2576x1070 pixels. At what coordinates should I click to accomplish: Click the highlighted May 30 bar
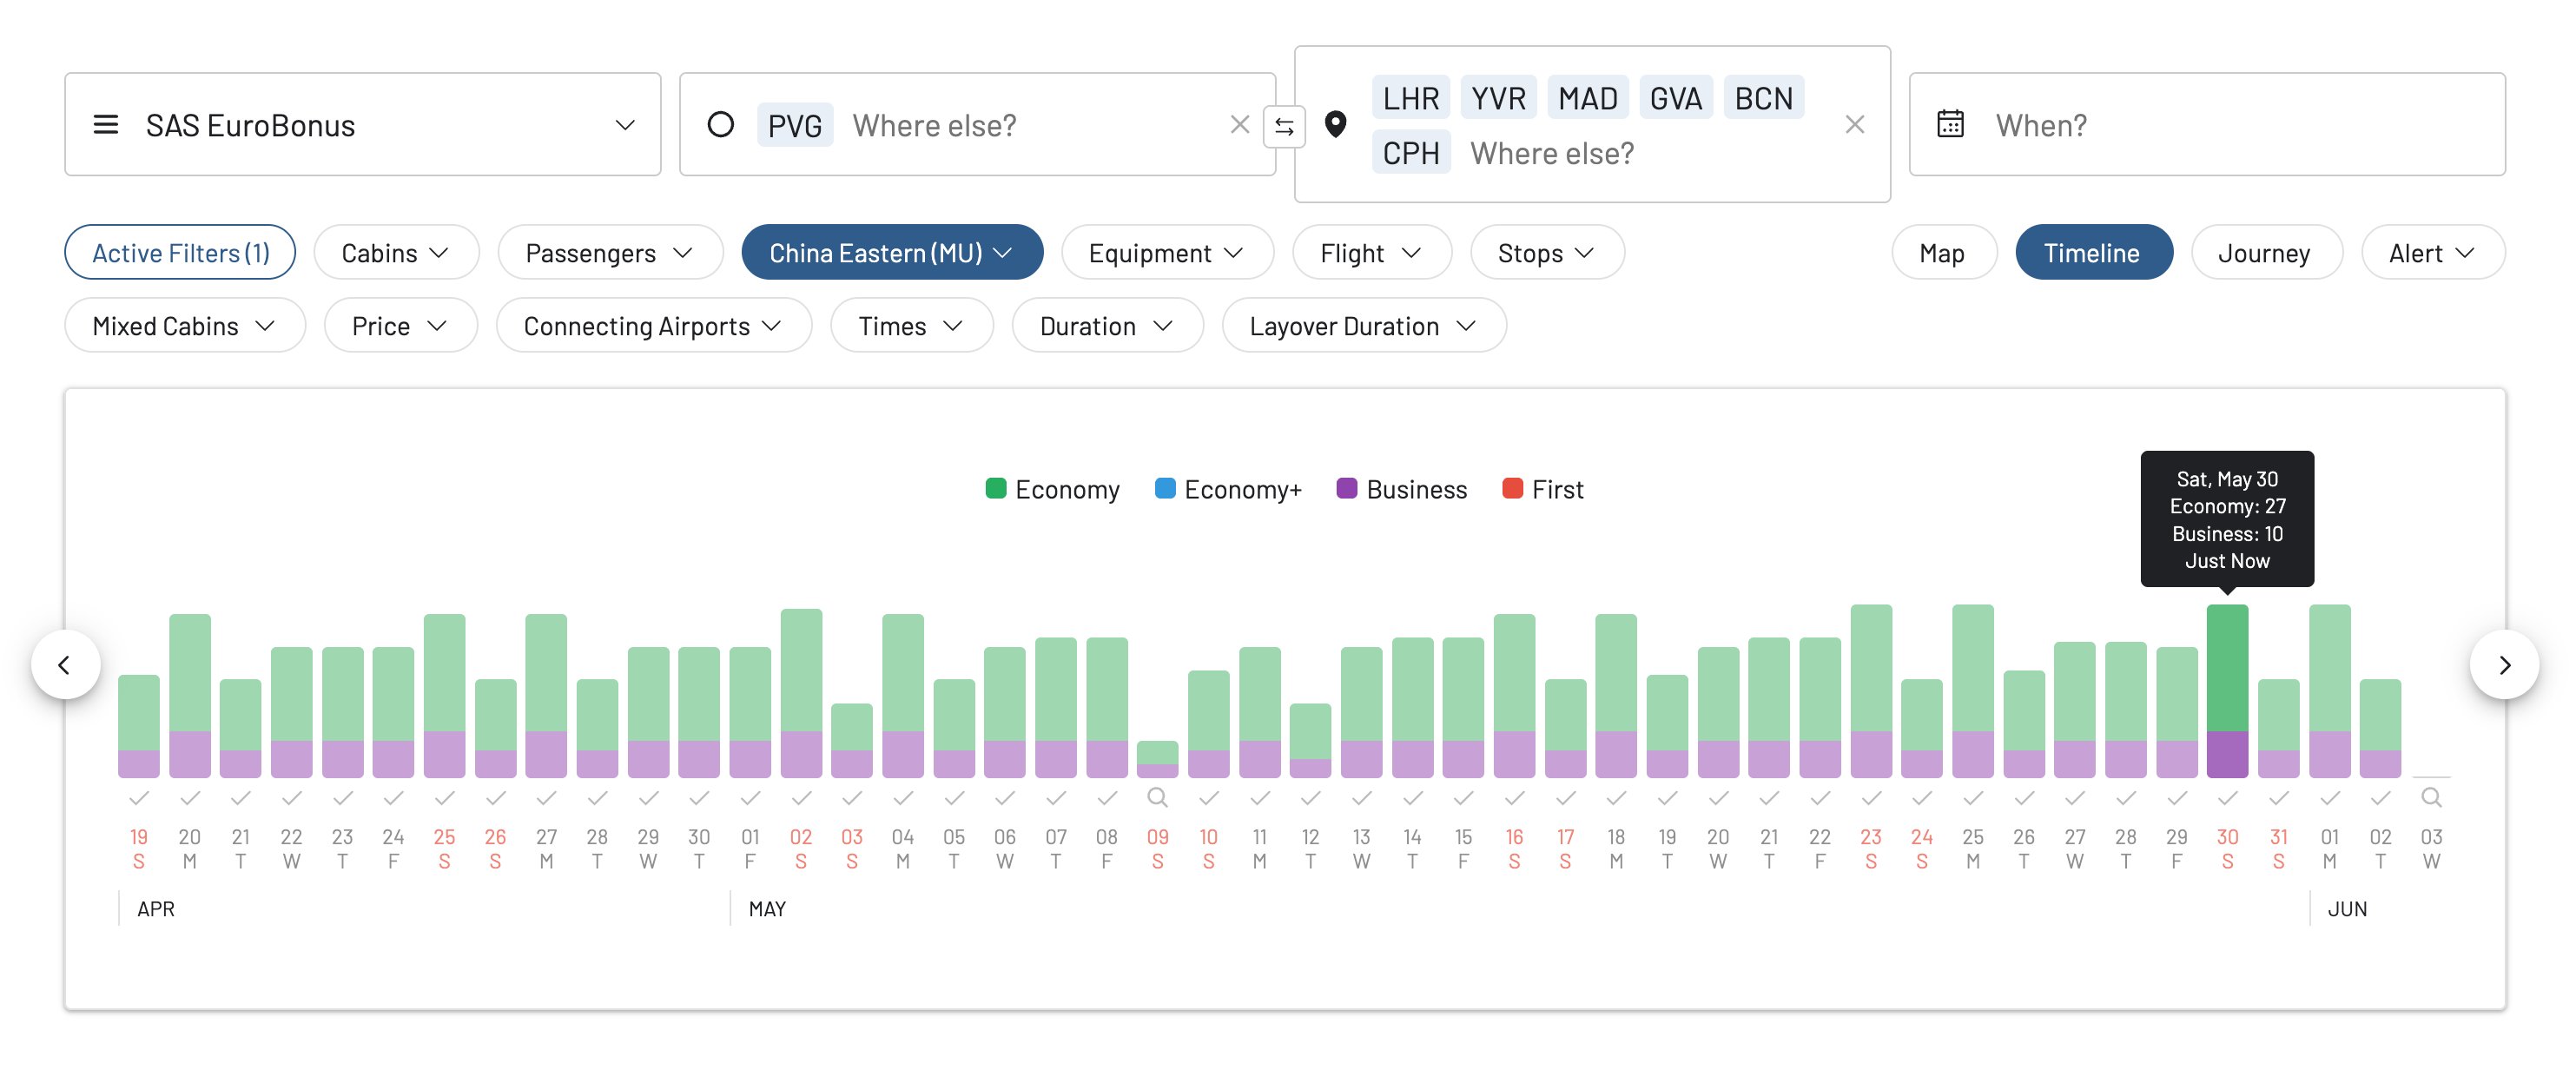tap(2226, 690)
